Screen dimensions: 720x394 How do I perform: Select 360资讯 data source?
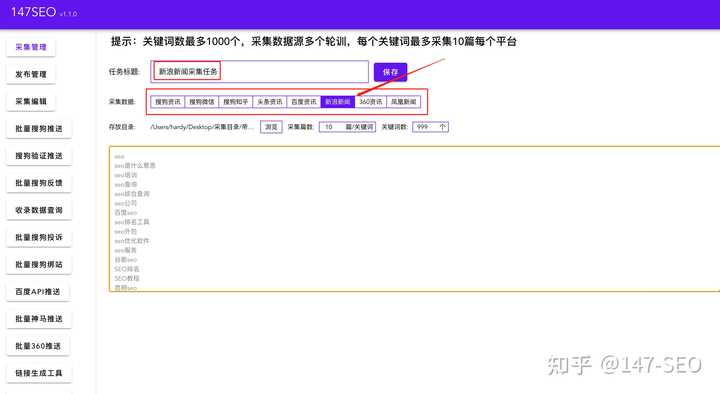coord(371,101)
